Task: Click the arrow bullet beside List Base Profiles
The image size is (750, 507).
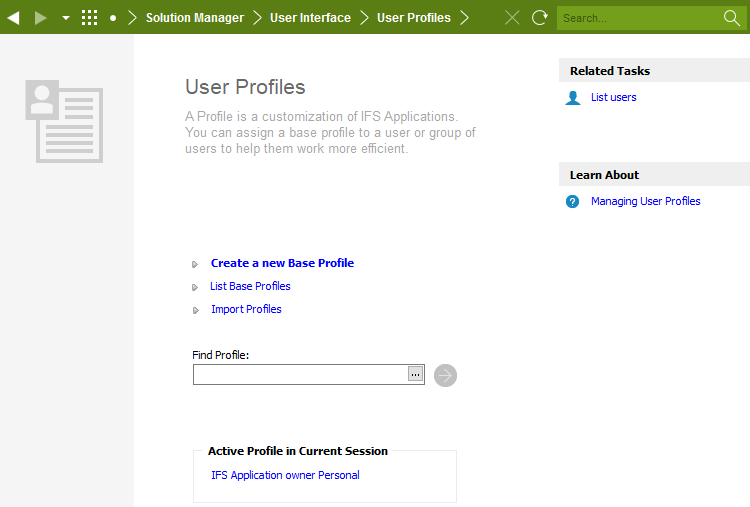Action: click(x=195, y=287)
